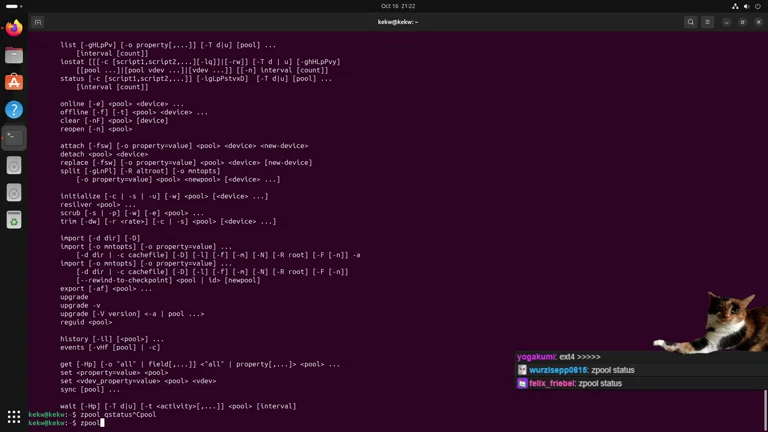
Task: Click the 'reopen [-n] <pool>' line
Action: coord(96,129)
